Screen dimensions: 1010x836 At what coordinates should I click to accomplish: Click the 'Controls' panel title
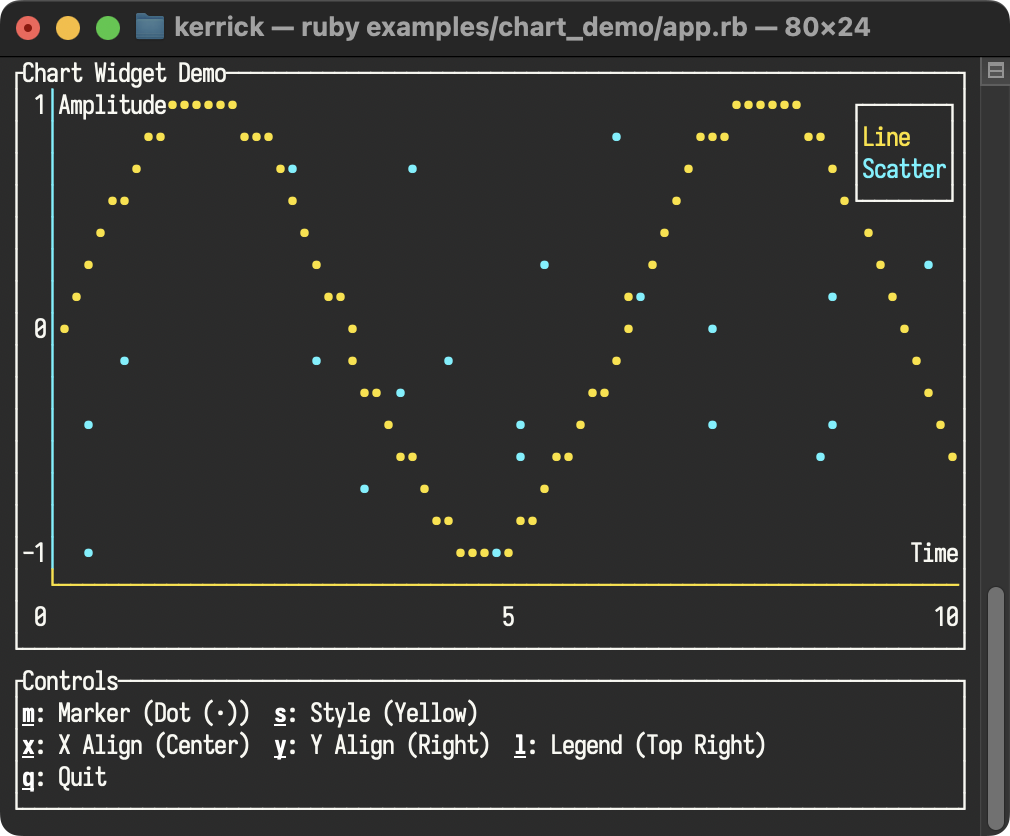pos(70,681)
